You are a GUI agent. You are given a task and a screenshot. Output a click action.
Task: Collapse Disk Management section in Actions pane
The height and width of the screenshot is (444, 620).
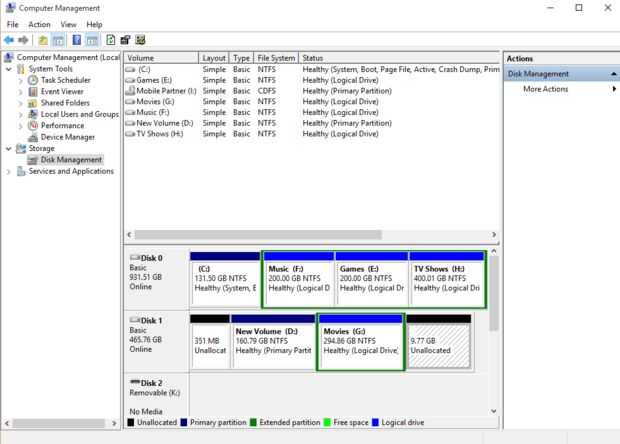[x=613, y=74]
